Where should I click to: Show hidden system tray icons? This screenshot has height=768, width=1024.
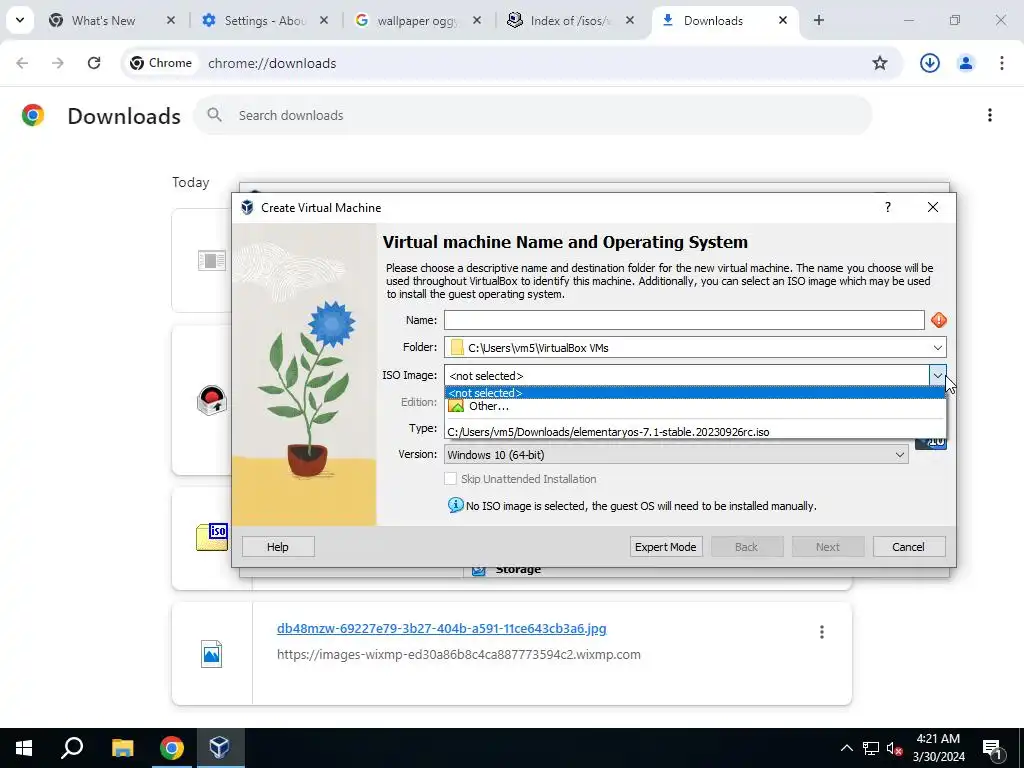846,748
